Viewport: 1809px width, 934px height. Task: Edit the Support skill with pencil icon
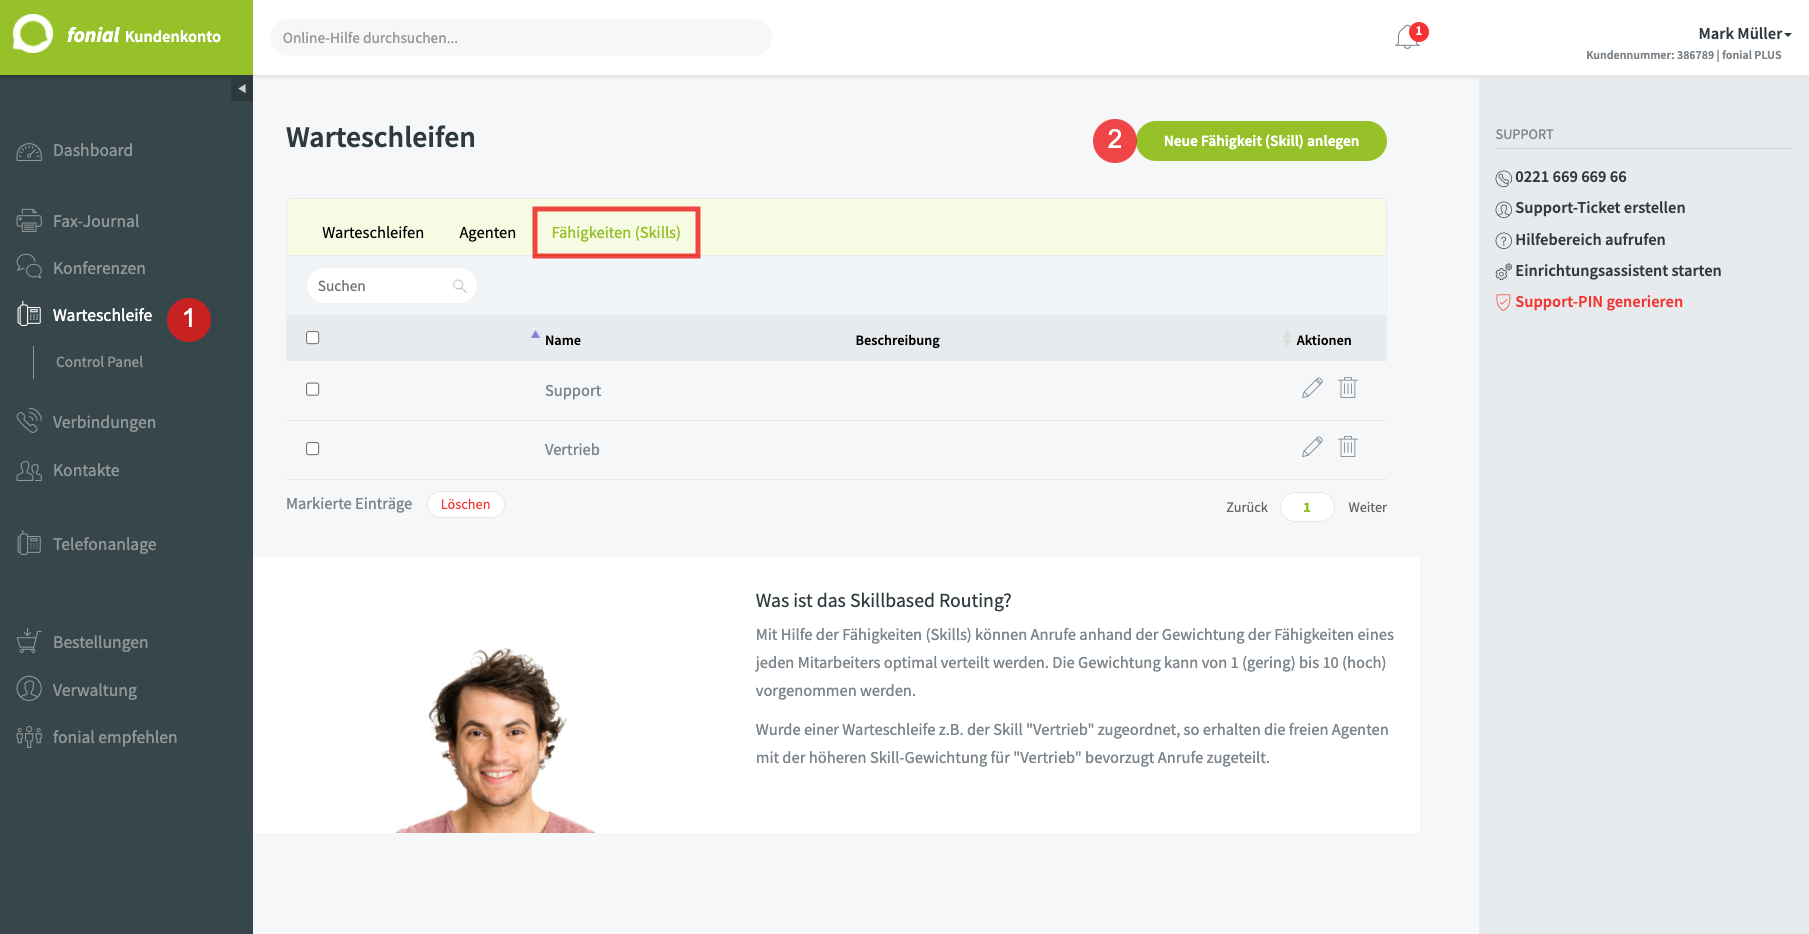pyautogui.click(x=1312, y=388)
